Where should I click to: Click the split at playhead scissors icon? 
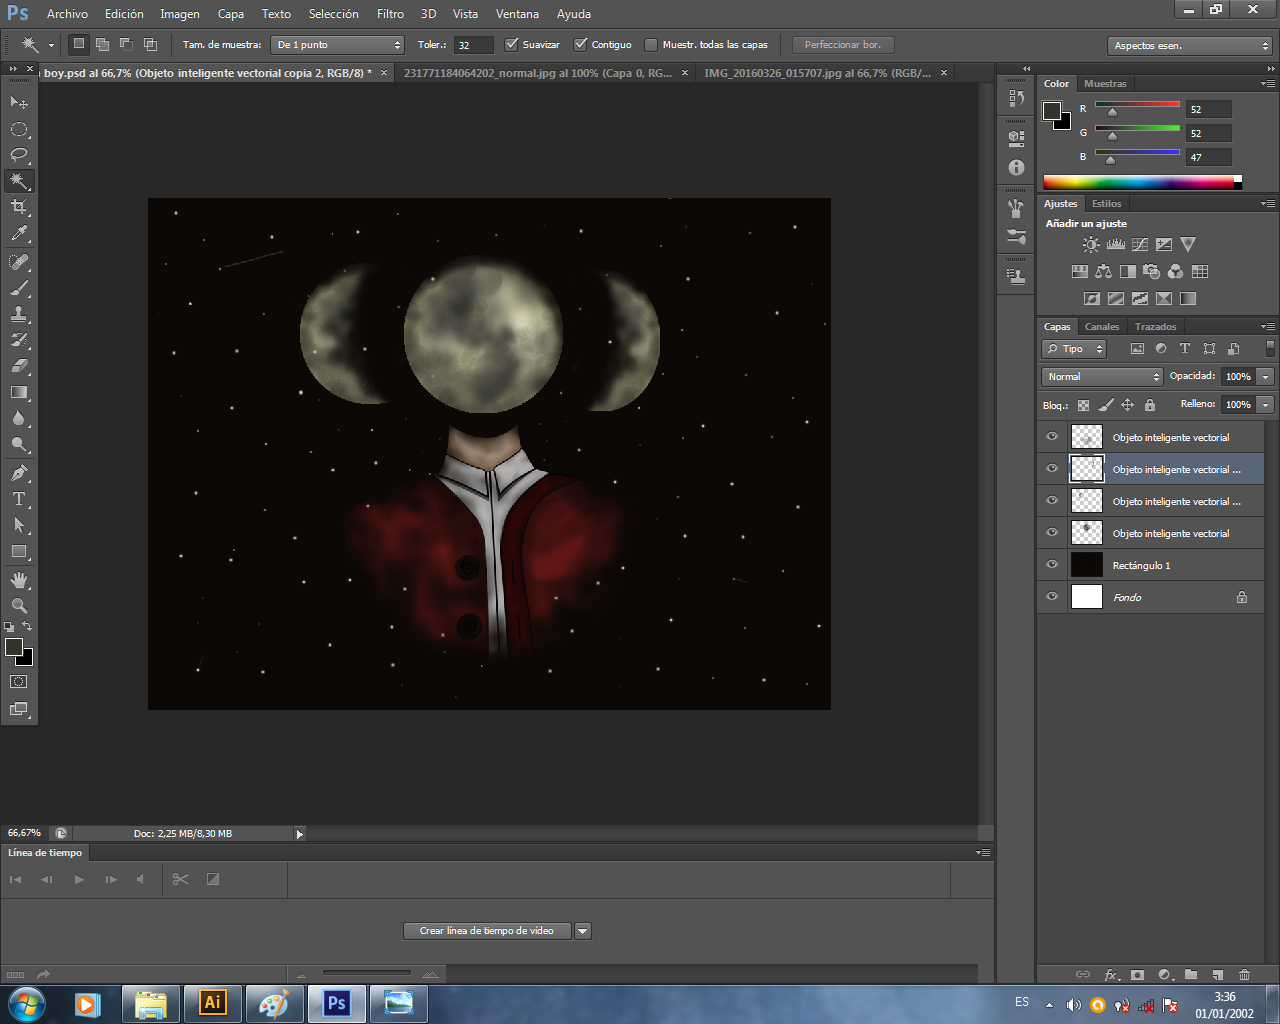coord(180,879)
